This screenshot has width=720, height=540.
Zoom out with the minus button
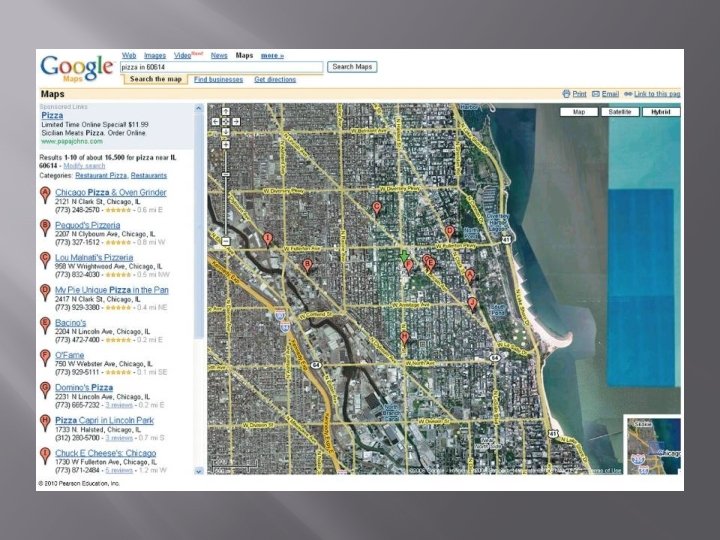[x=225, y=241]
